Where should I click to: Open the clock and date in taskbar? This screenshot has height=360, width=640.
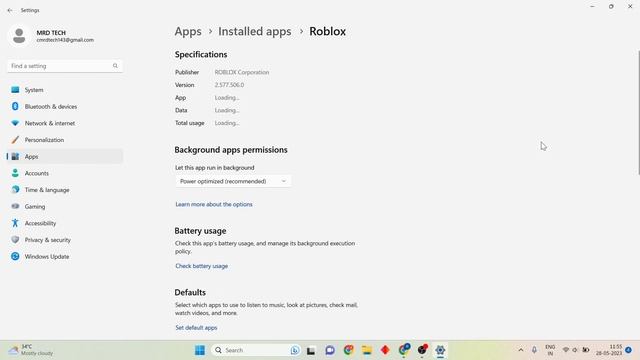[609, 350]
